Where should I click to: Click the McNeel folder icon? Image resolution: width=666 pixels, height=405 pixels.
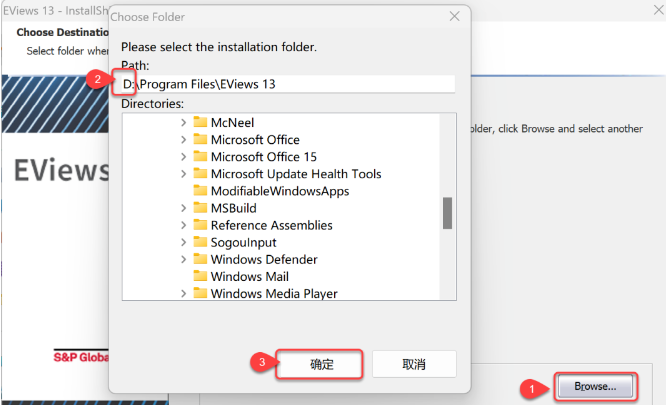(x=200, y=122)
